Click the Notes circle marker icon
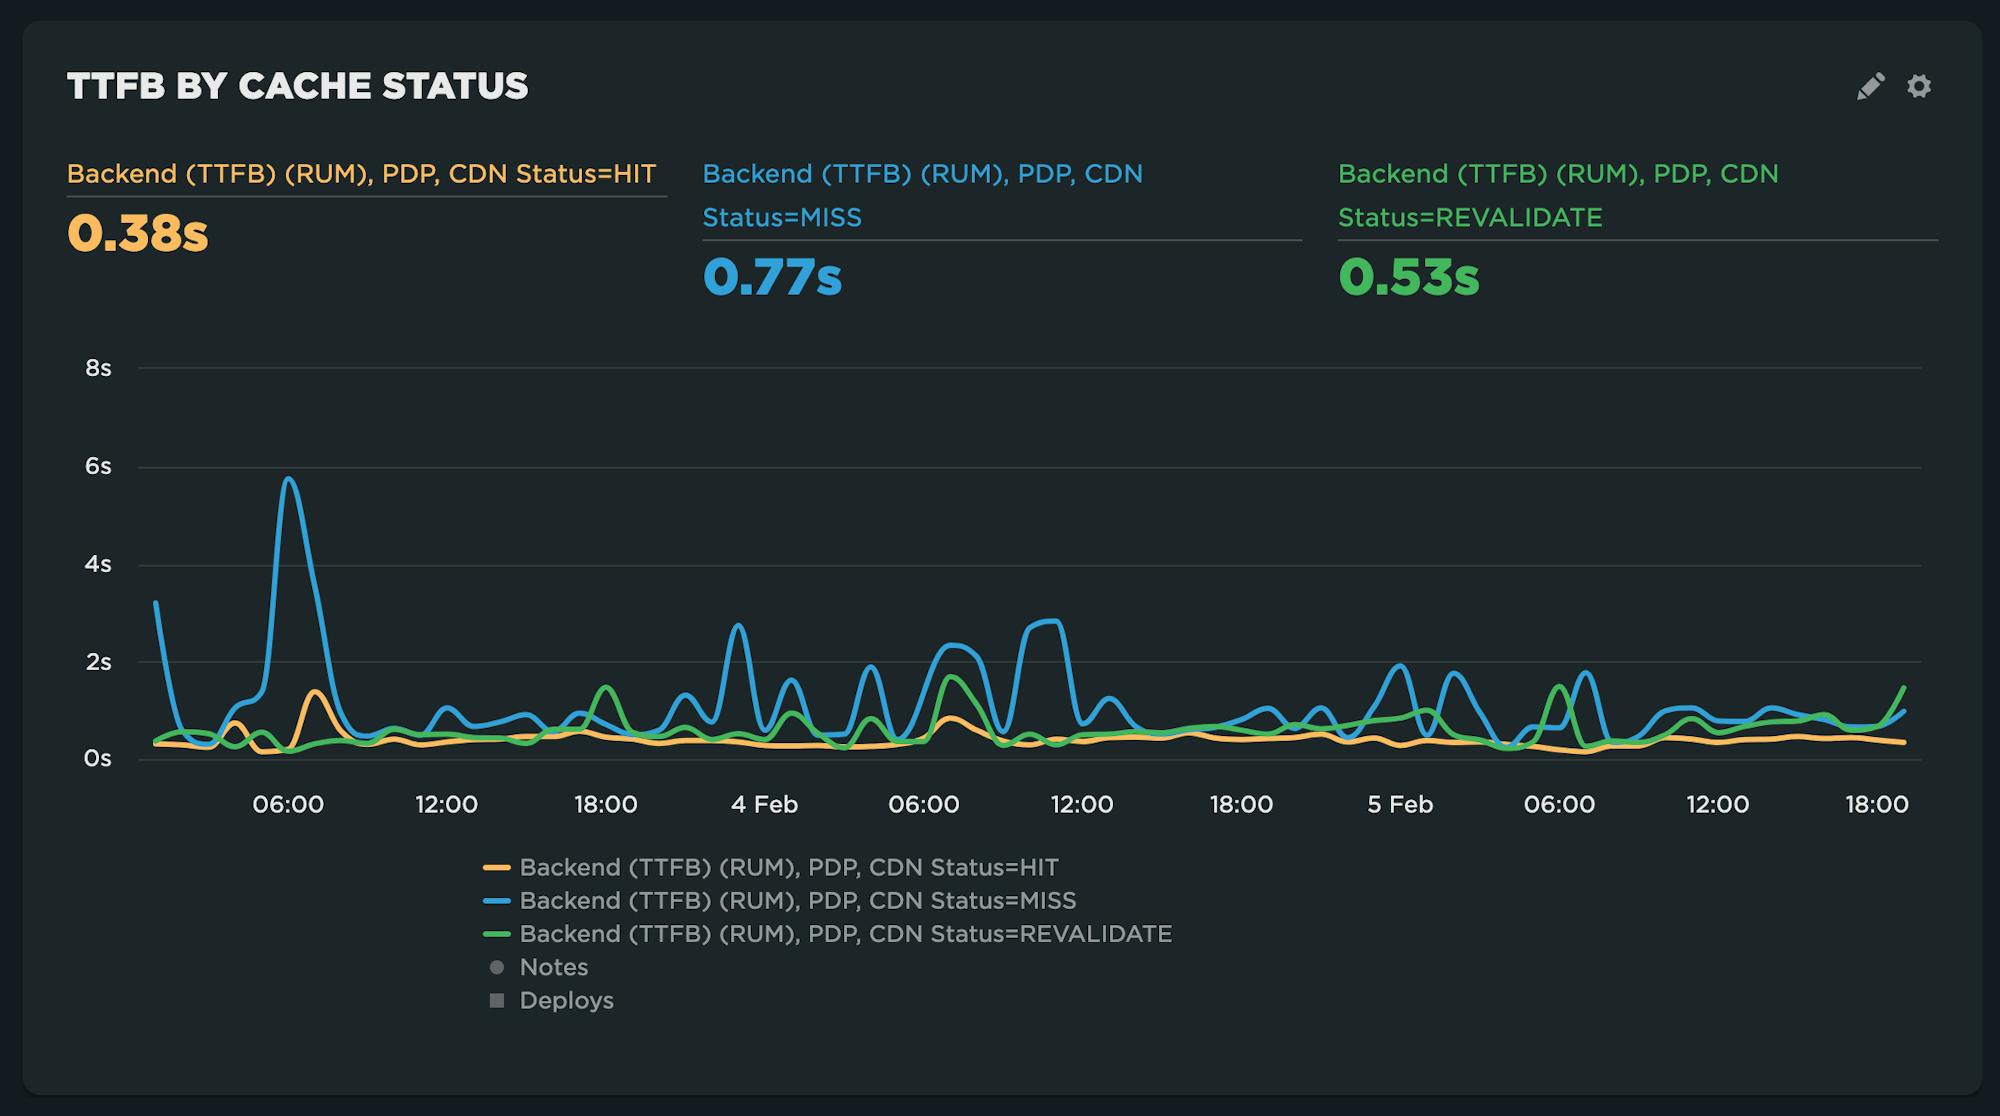 click(496, 966)
